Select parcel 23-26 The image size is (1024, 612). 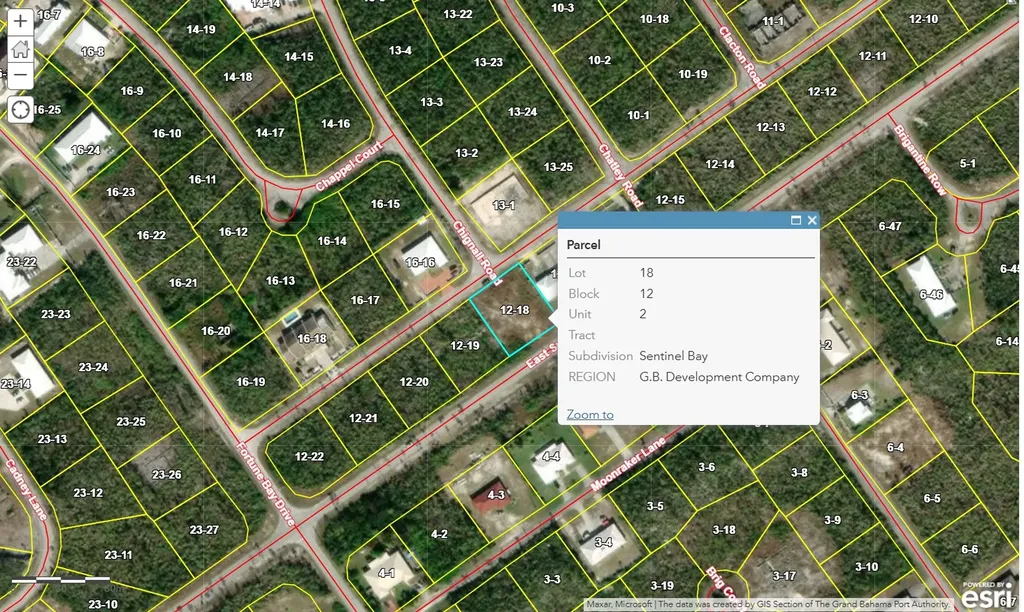click(x=167, y=475)
